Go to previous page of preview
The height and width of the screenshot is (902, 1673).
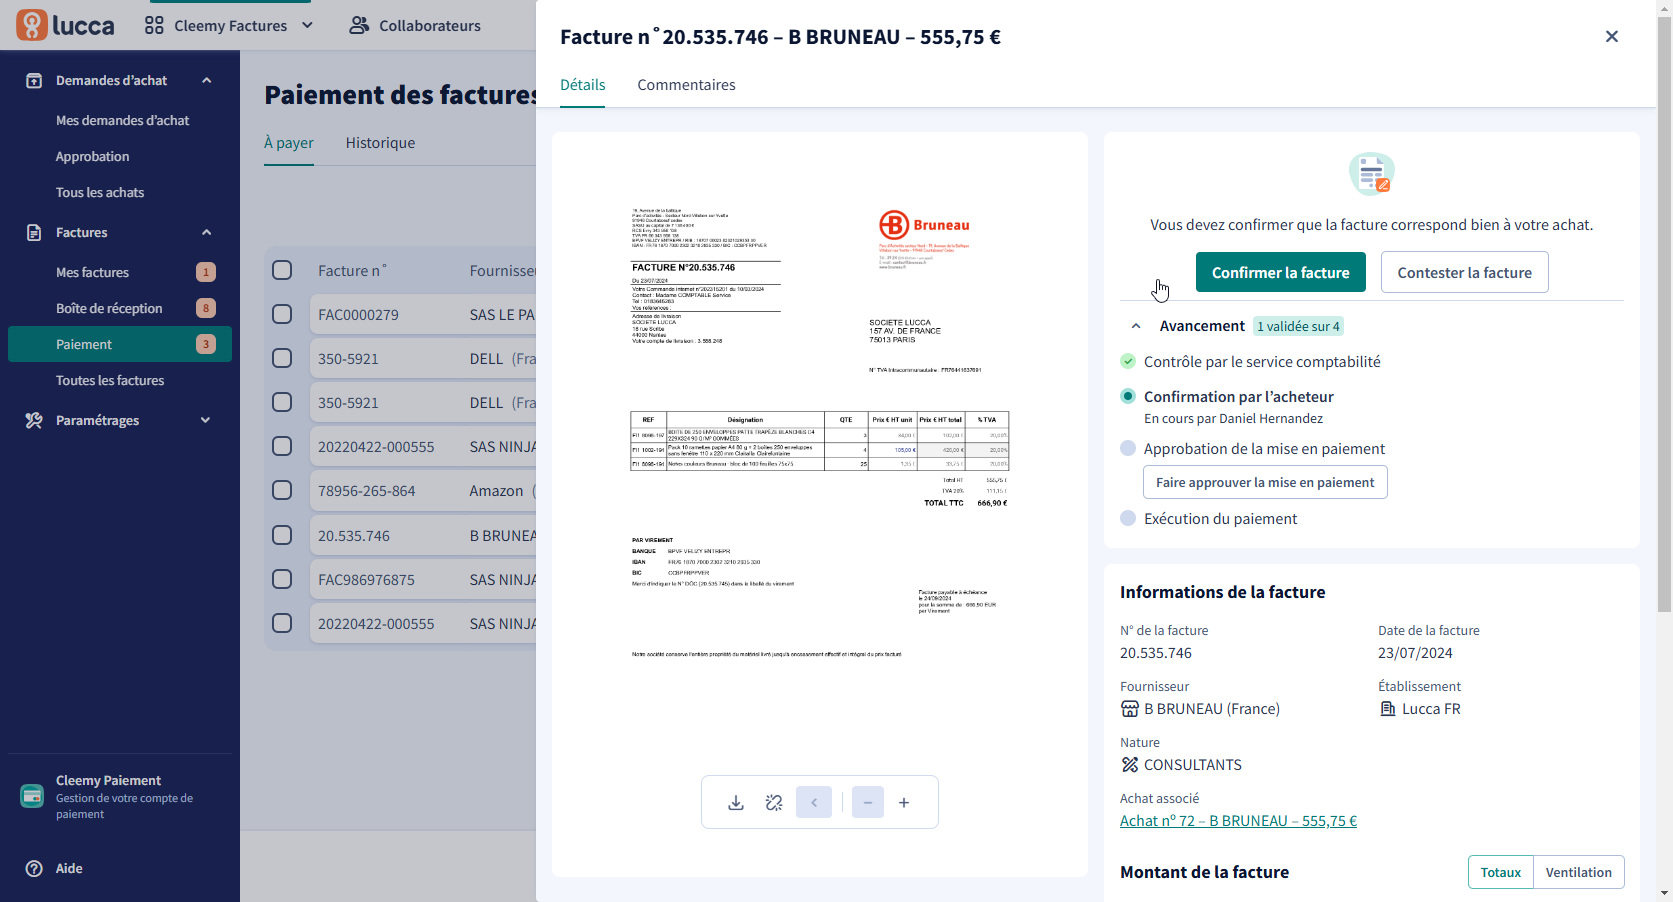814,802
